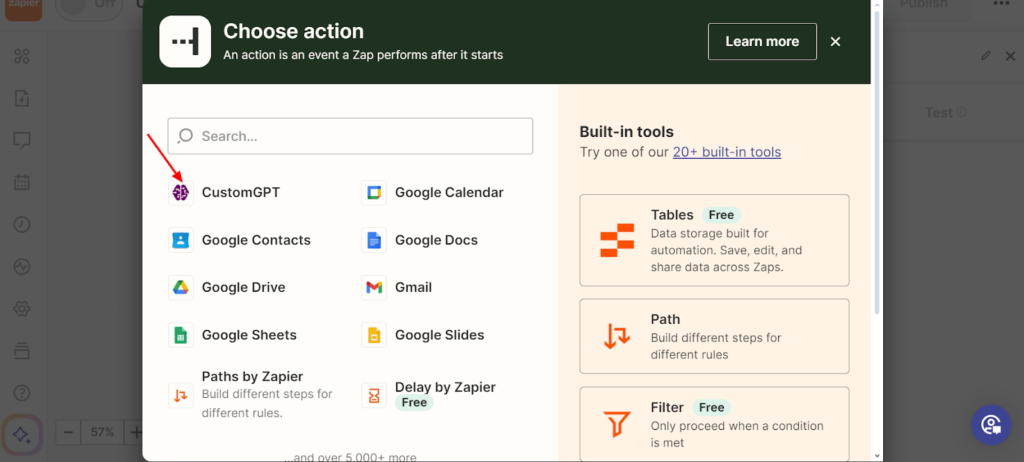Select the Google Contacts label
This screenshot has height=462, width=1024.
(256, 240)
